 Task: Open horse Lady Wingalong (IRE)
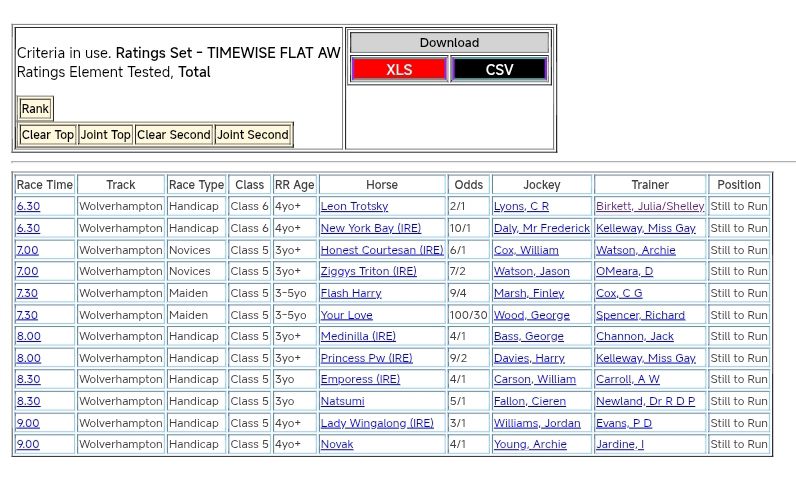377,423
